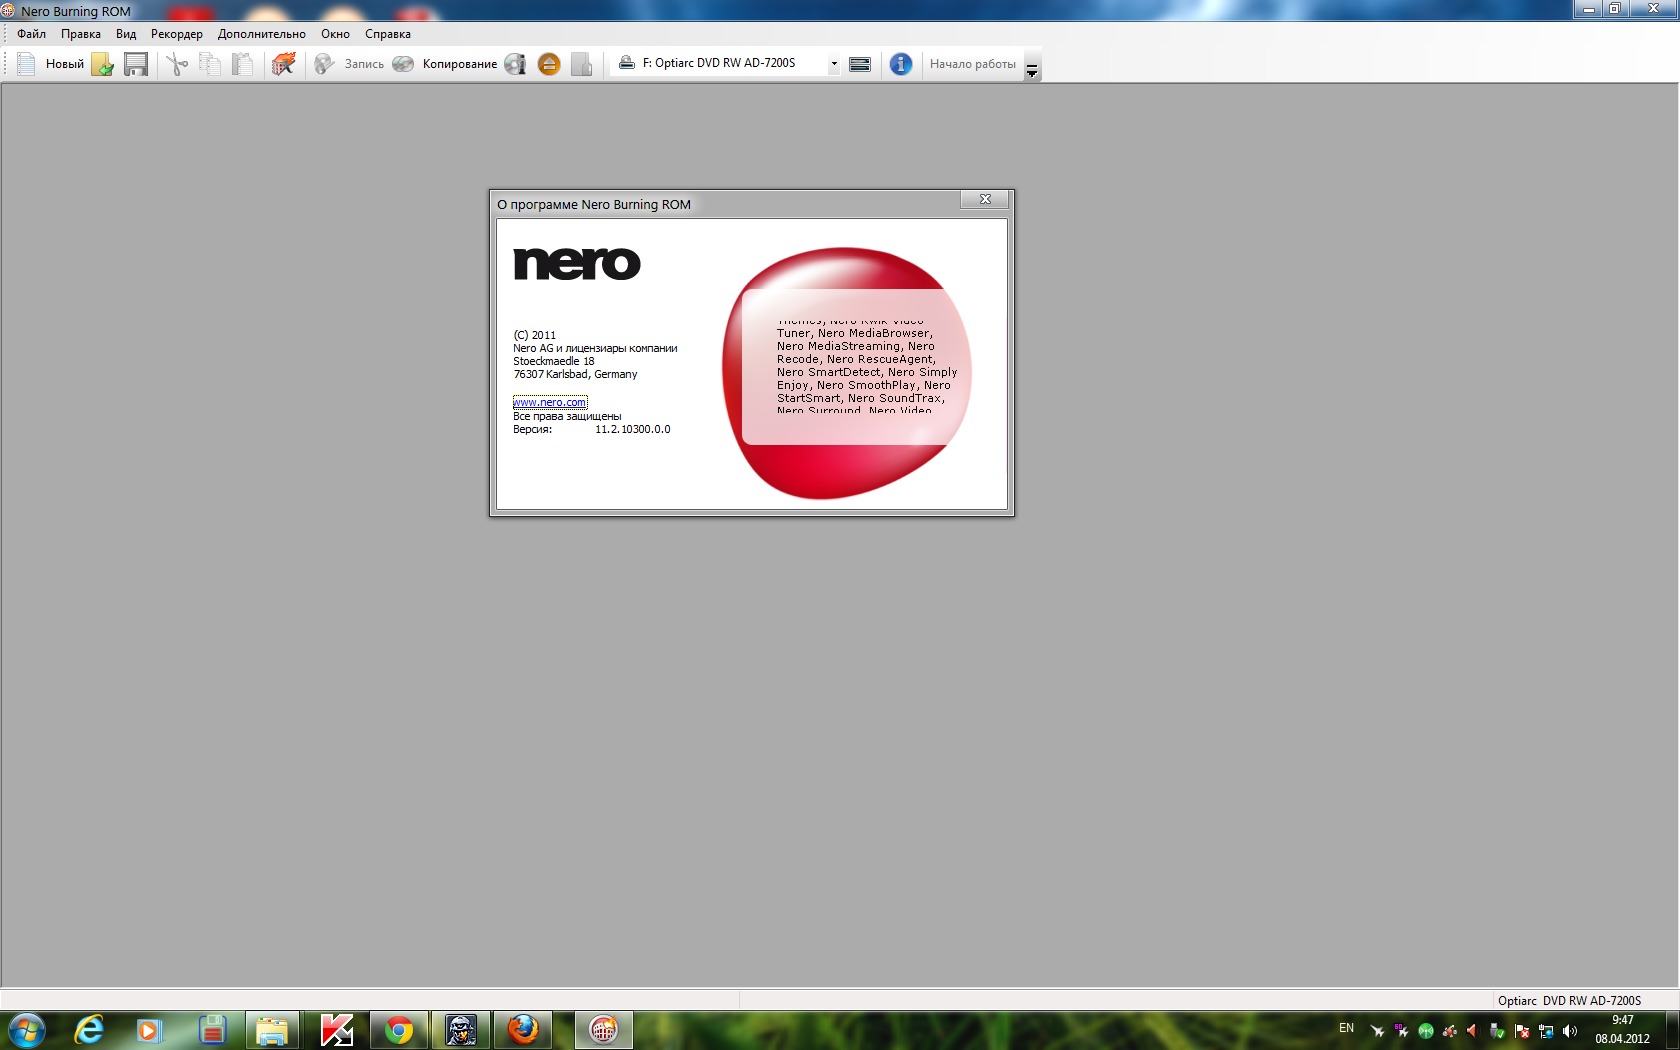Click the EN language indicator

pos(1346,1028)
